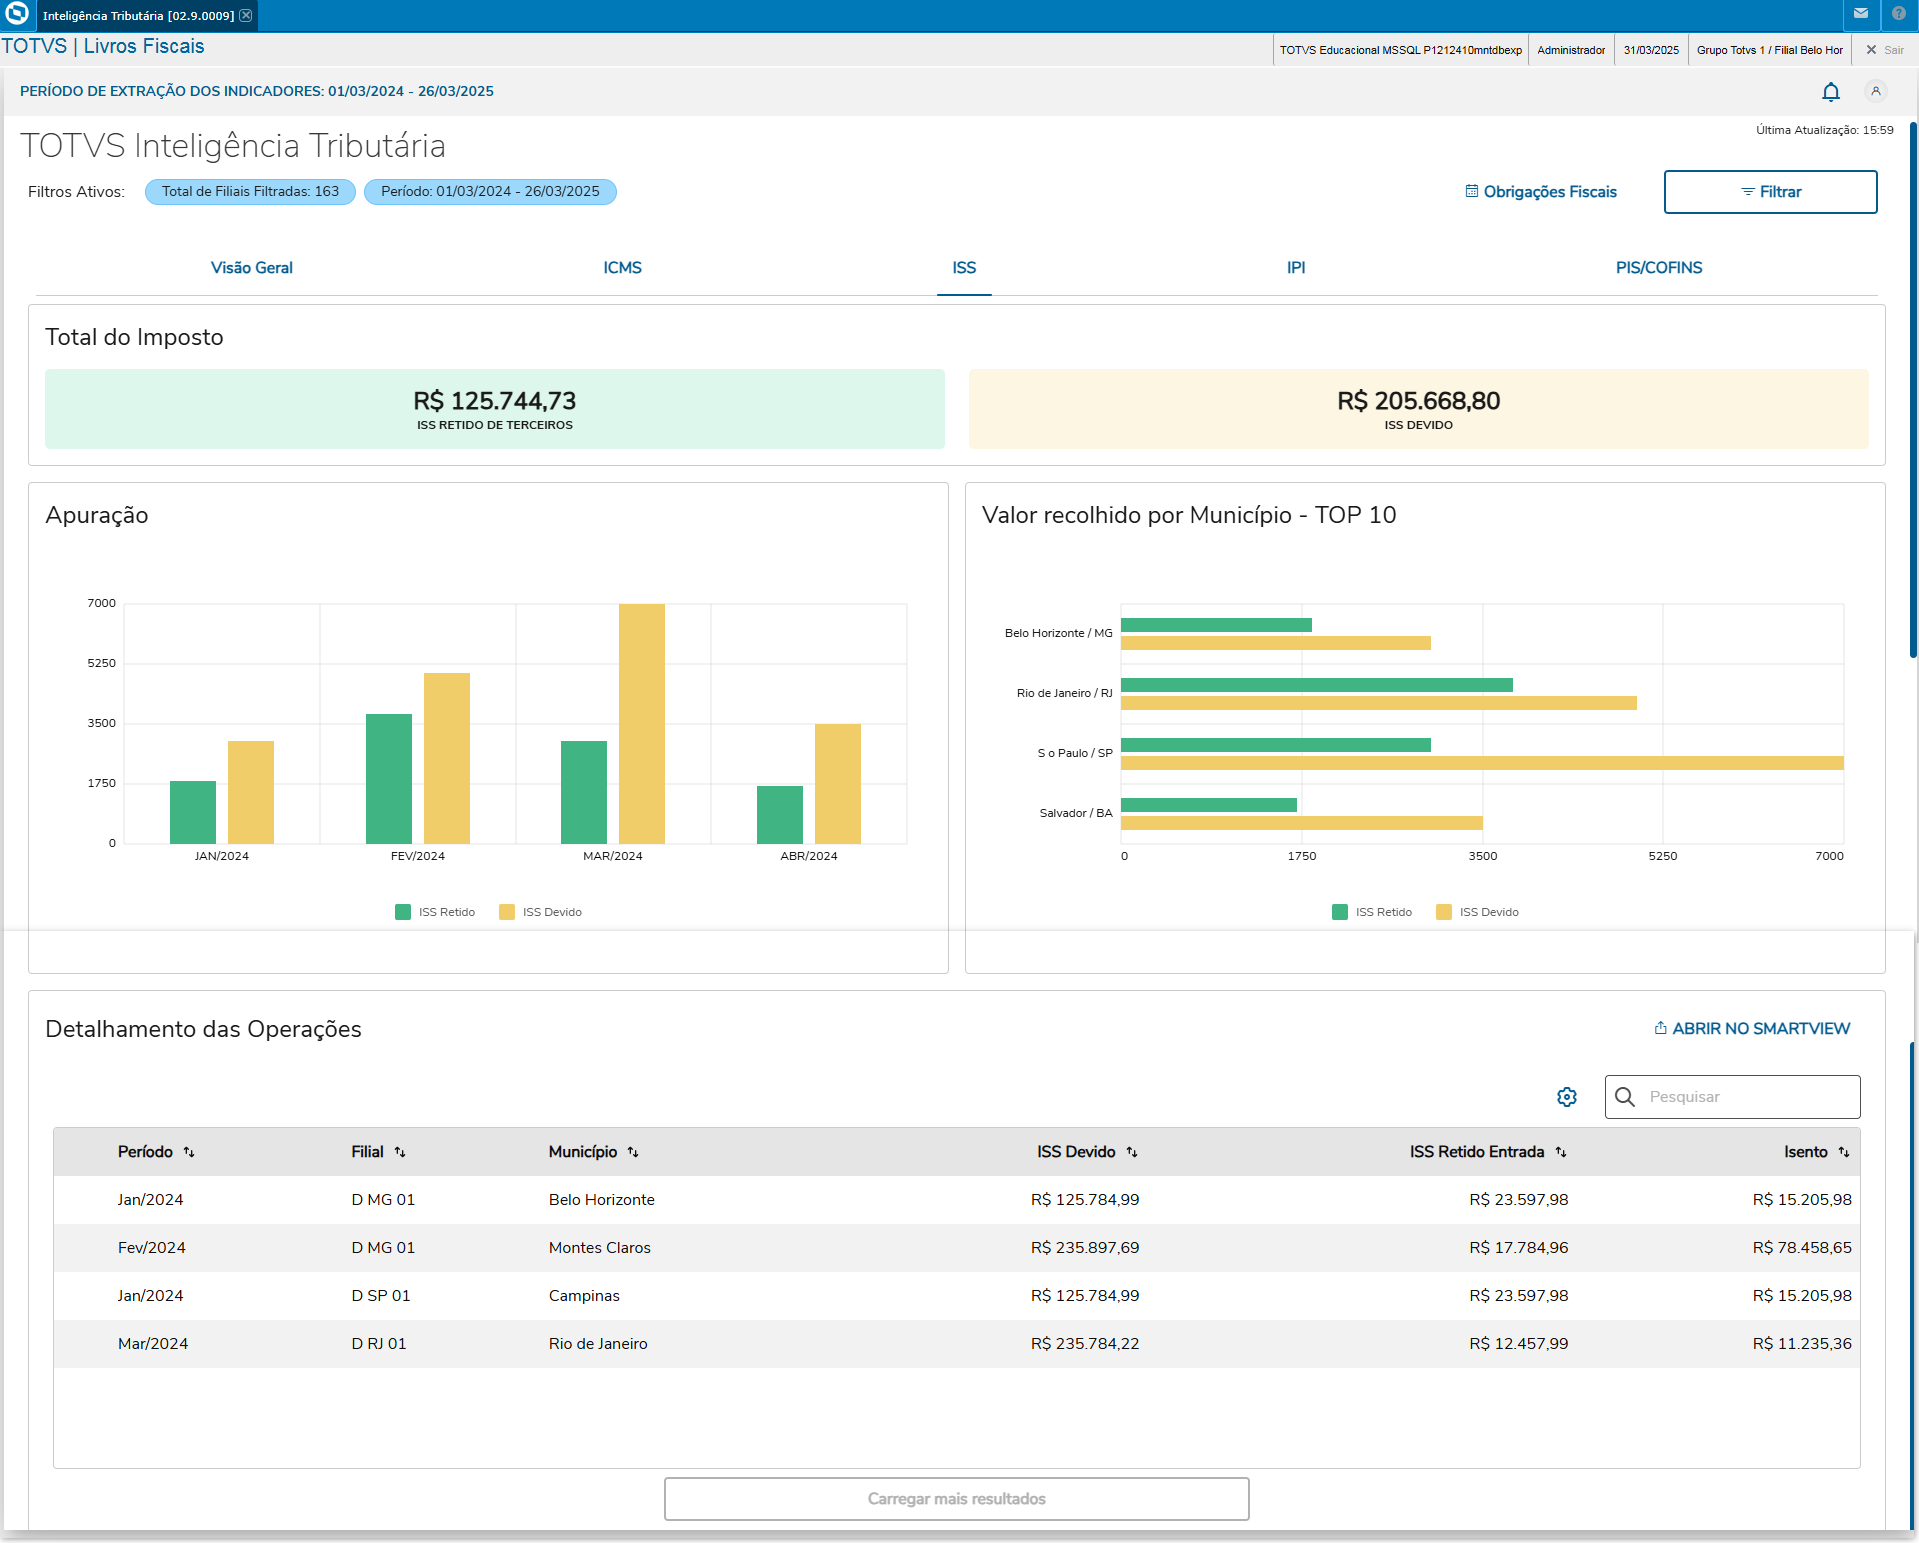Switch to the PIS/COFINS tab
The width and height of the screenshot is (1919, 1543).
tap(1658, 268)
